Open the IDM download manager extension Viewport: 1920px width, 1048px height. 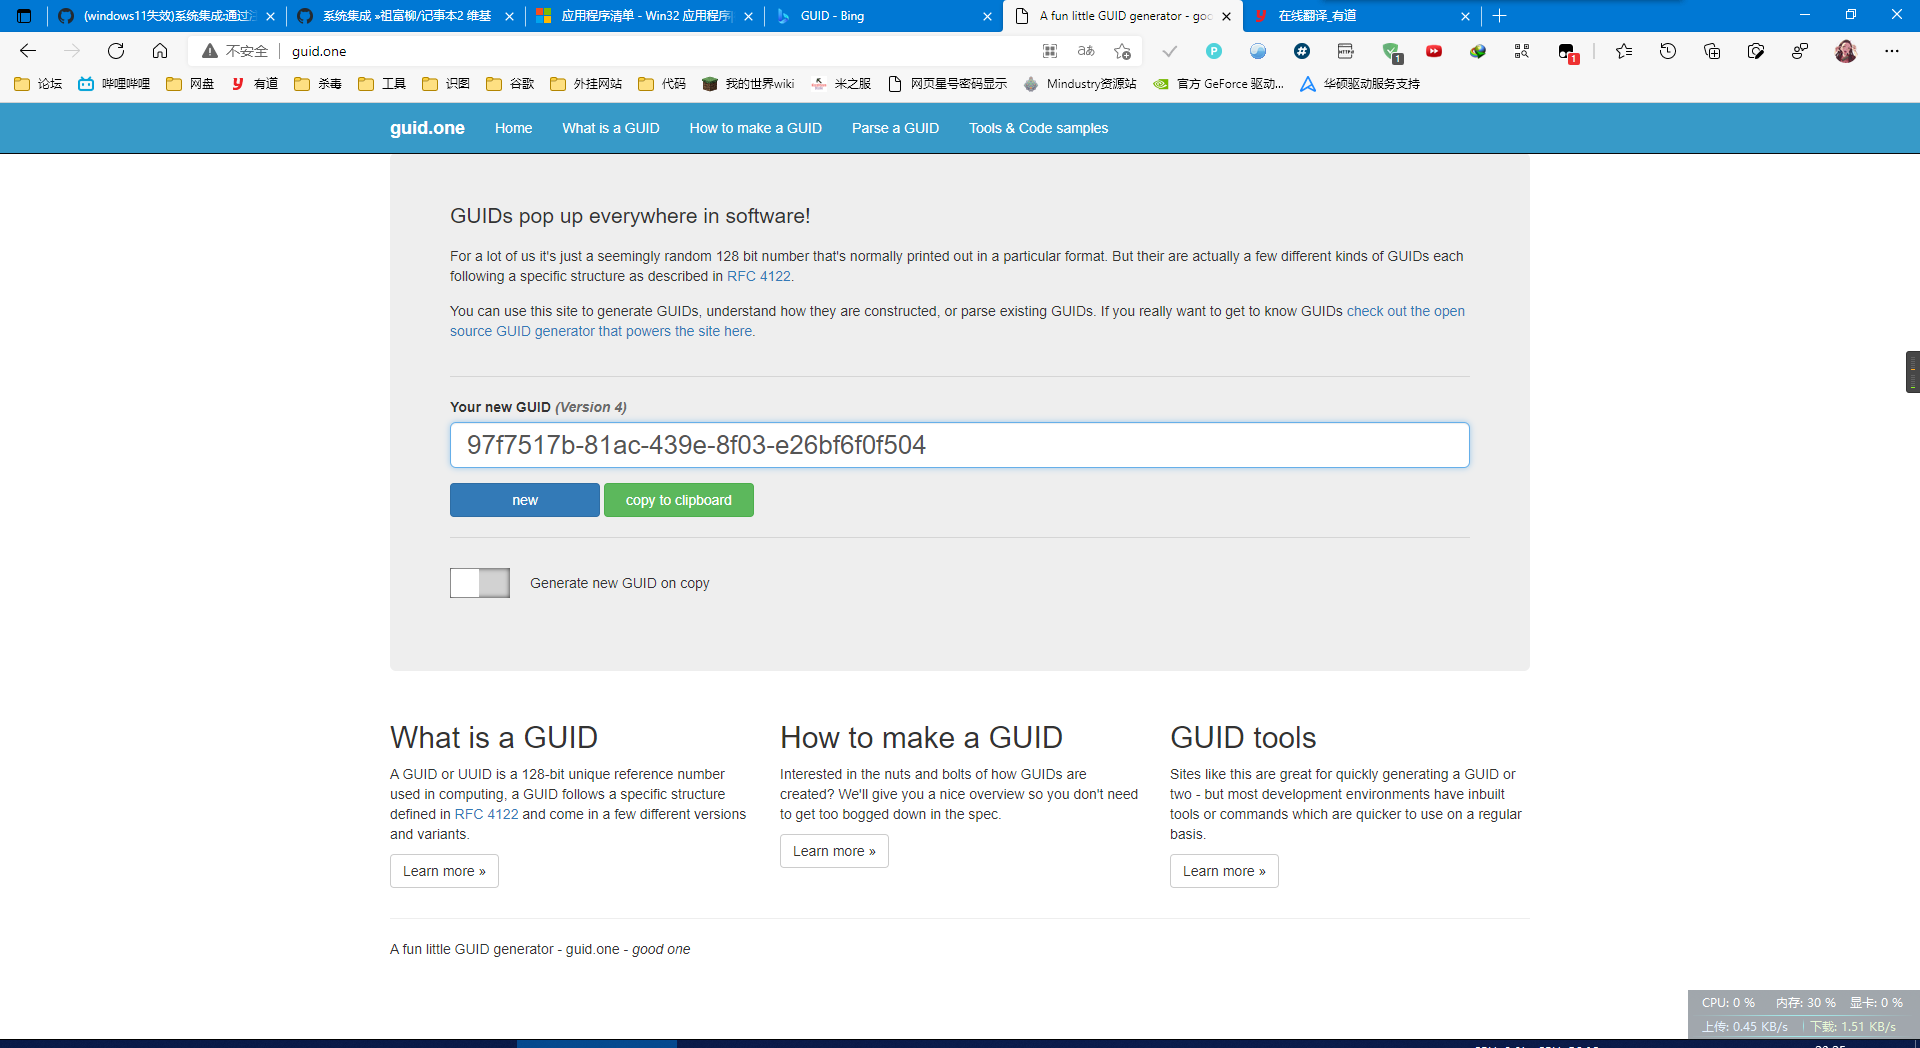(1478, 51)
